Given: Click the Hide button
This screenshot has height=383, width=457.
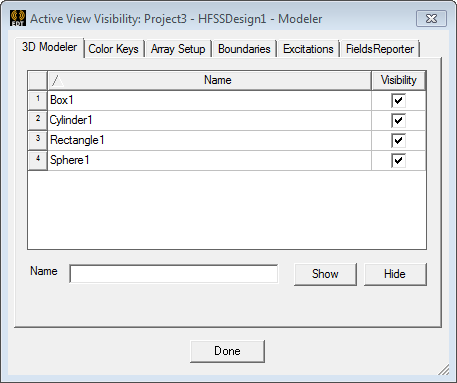Looking at the screenshot, I should tap(395, 274).
